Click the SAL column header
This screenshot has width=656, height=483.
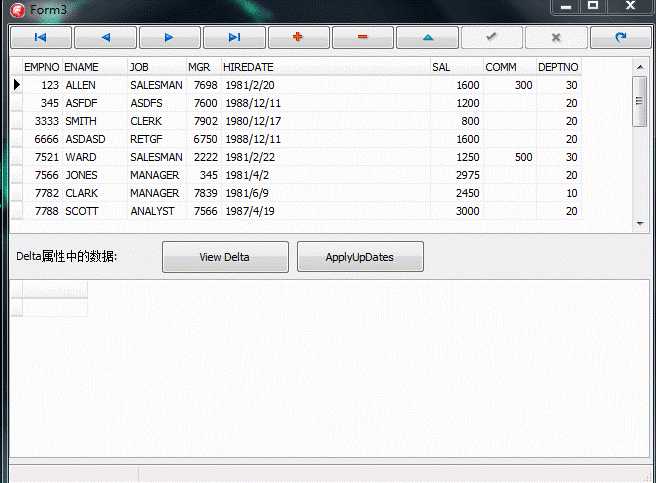tap(457, 67)
